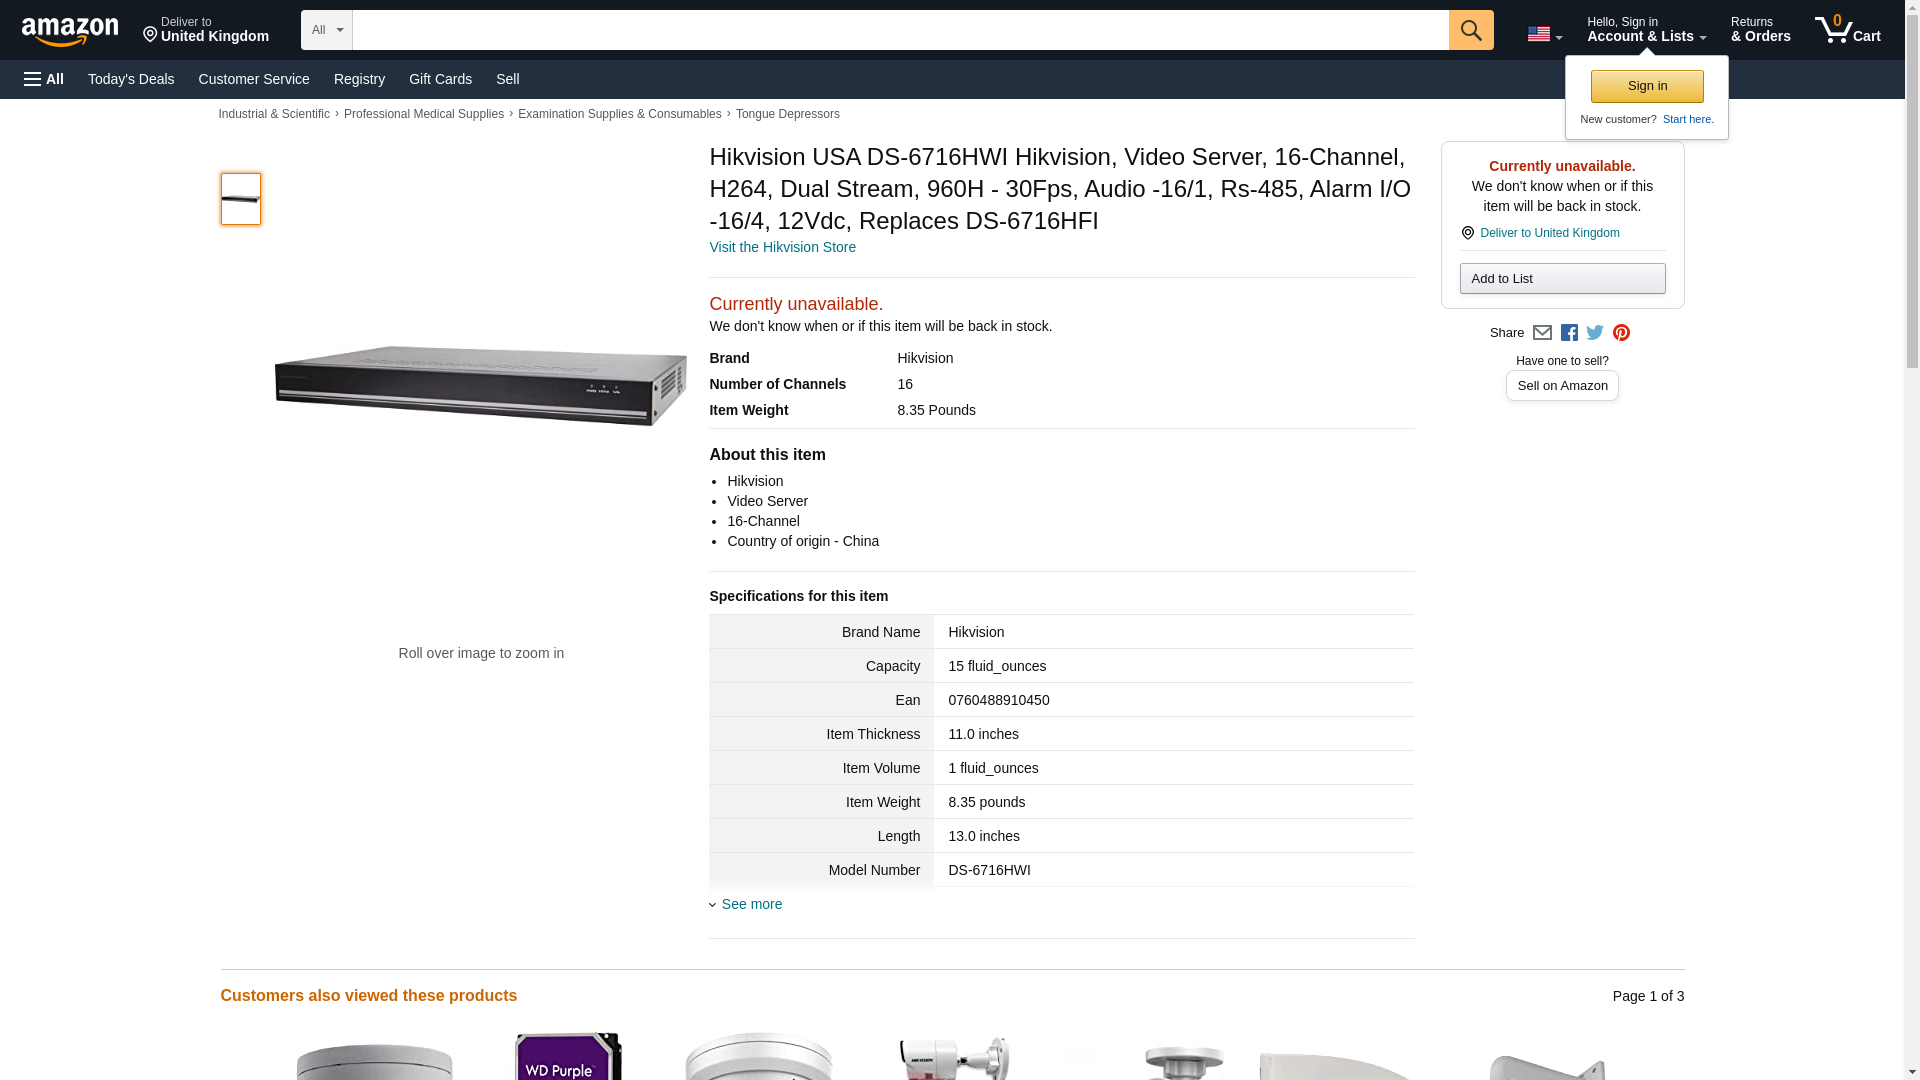
Task: Share product on Facebook icon
Action: click(x=1569, y=333)
